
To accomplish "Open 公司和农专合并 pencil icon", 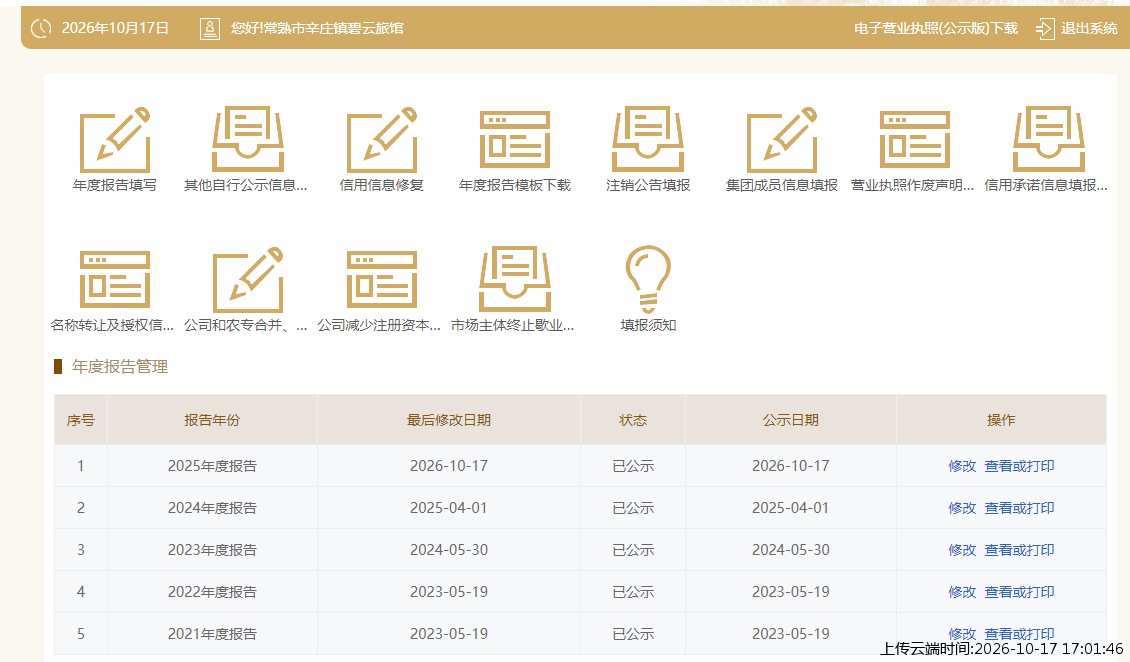I will tap(248, 279).
